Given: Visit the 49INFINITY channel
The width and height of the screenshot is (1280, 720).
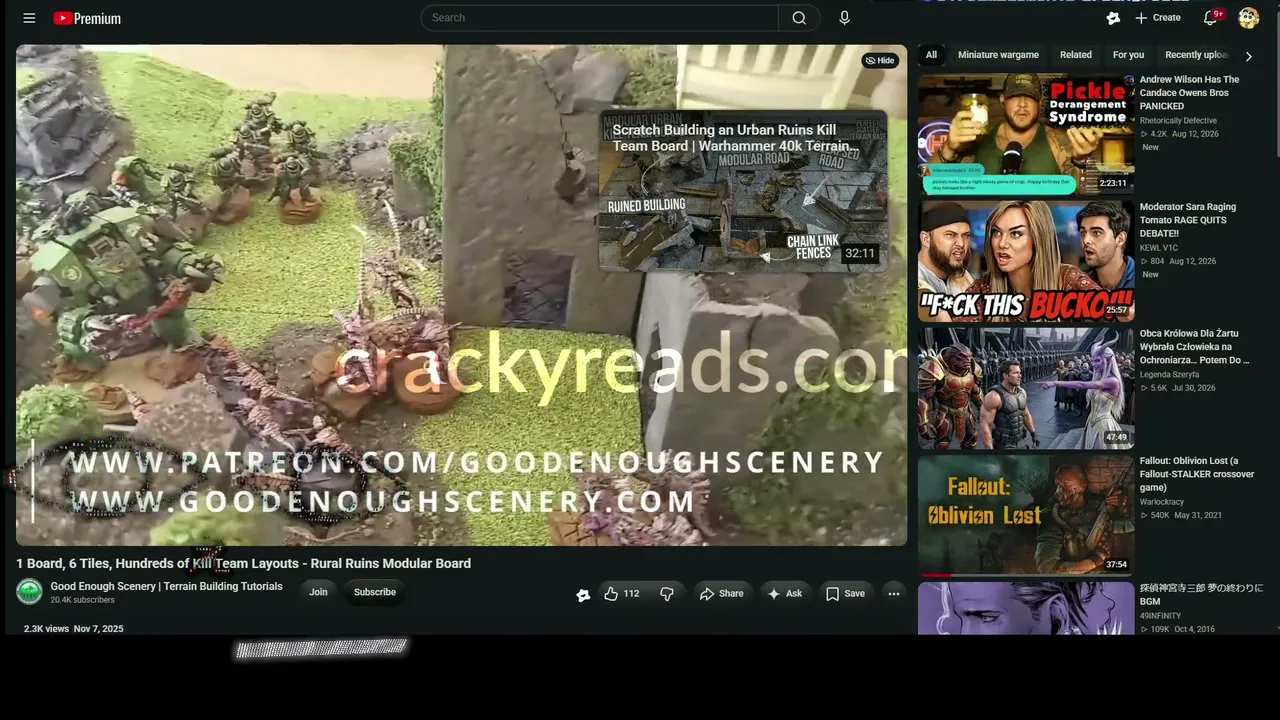Looking at the screenshot, I should point(1161,616).
